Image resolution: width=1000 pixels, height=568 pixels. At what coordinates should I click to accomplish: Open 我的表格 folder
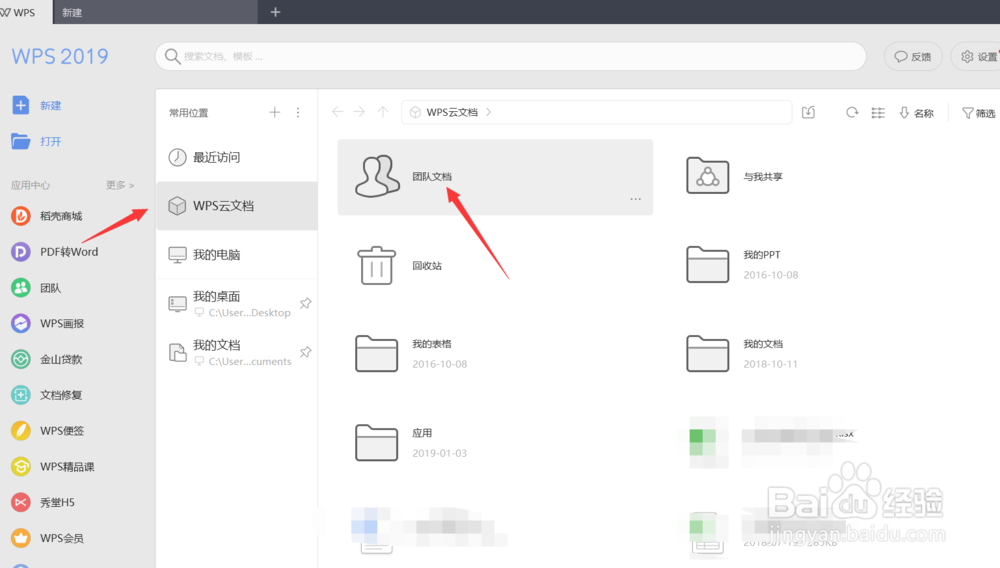pyautogui.click(x=376, y=353)
